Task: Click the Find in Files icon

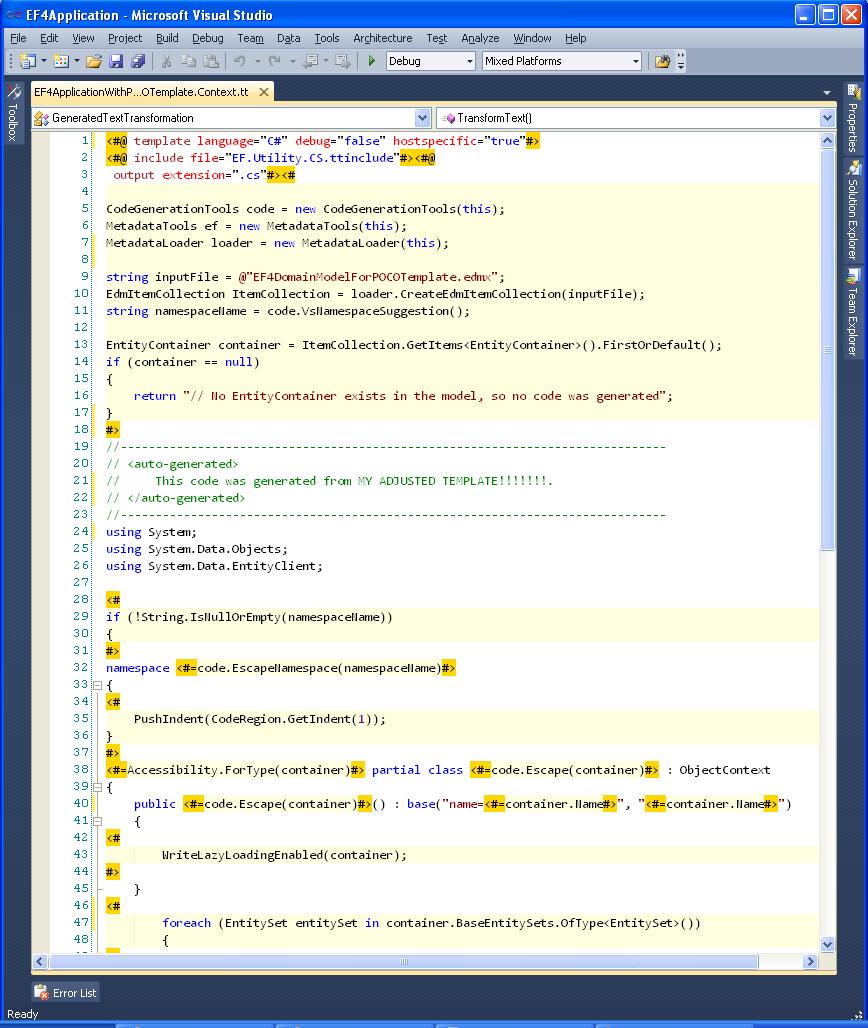Action: coord(662,61)
